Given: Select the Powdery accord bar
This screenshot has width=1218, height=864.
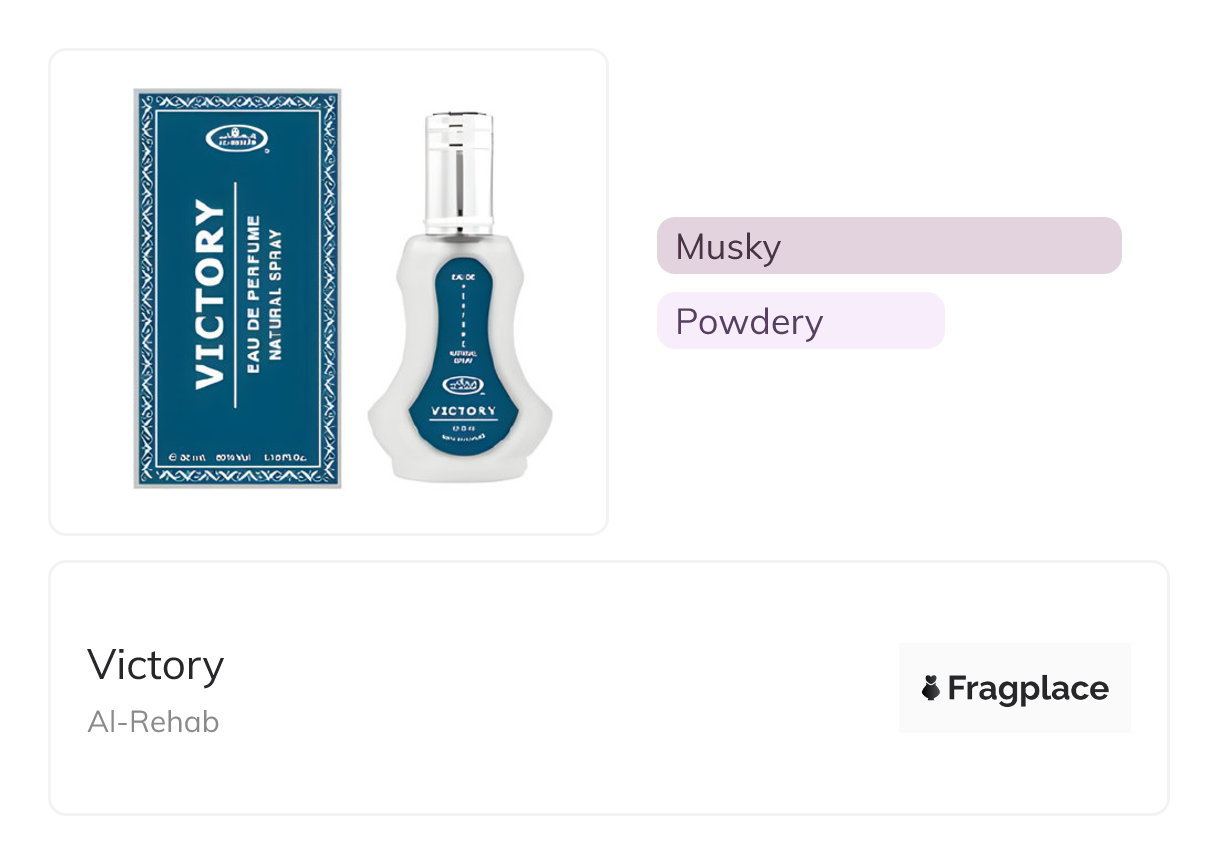Looking at the screenshot, I should click(x=800, y=321).
